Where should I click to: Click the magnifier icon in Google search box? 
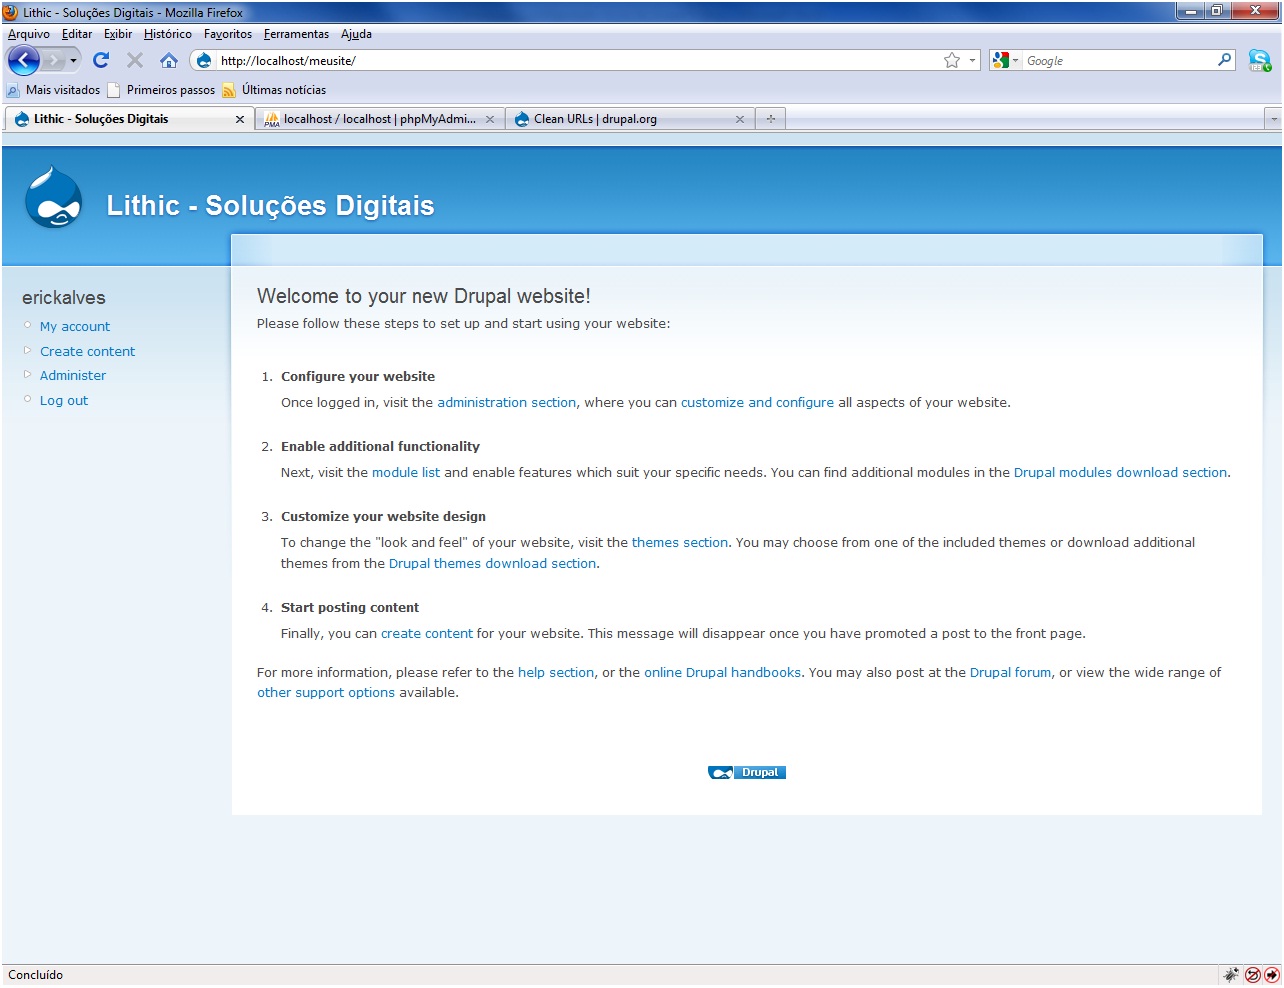point(1224,61)
